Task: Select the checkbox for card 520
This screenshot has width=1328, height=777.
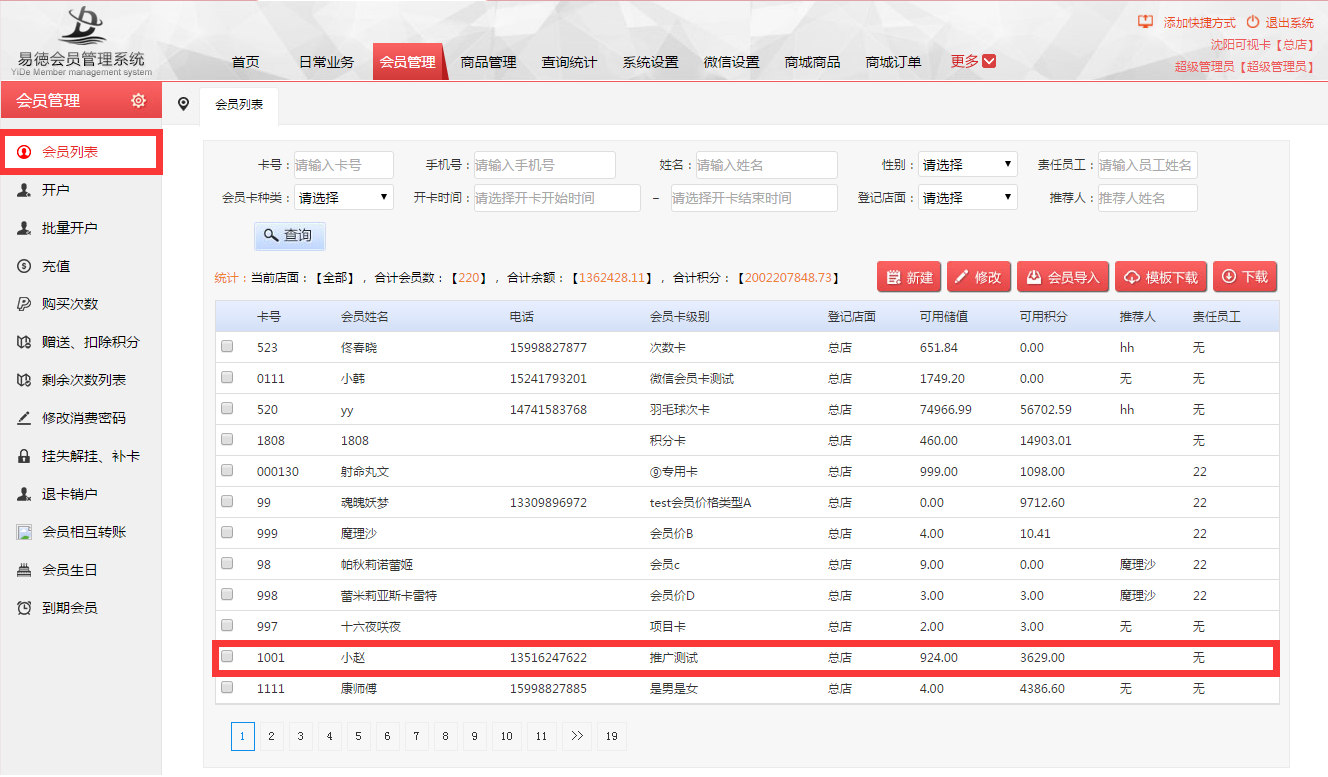Action: pyautogui.click(x=227, y=409)
